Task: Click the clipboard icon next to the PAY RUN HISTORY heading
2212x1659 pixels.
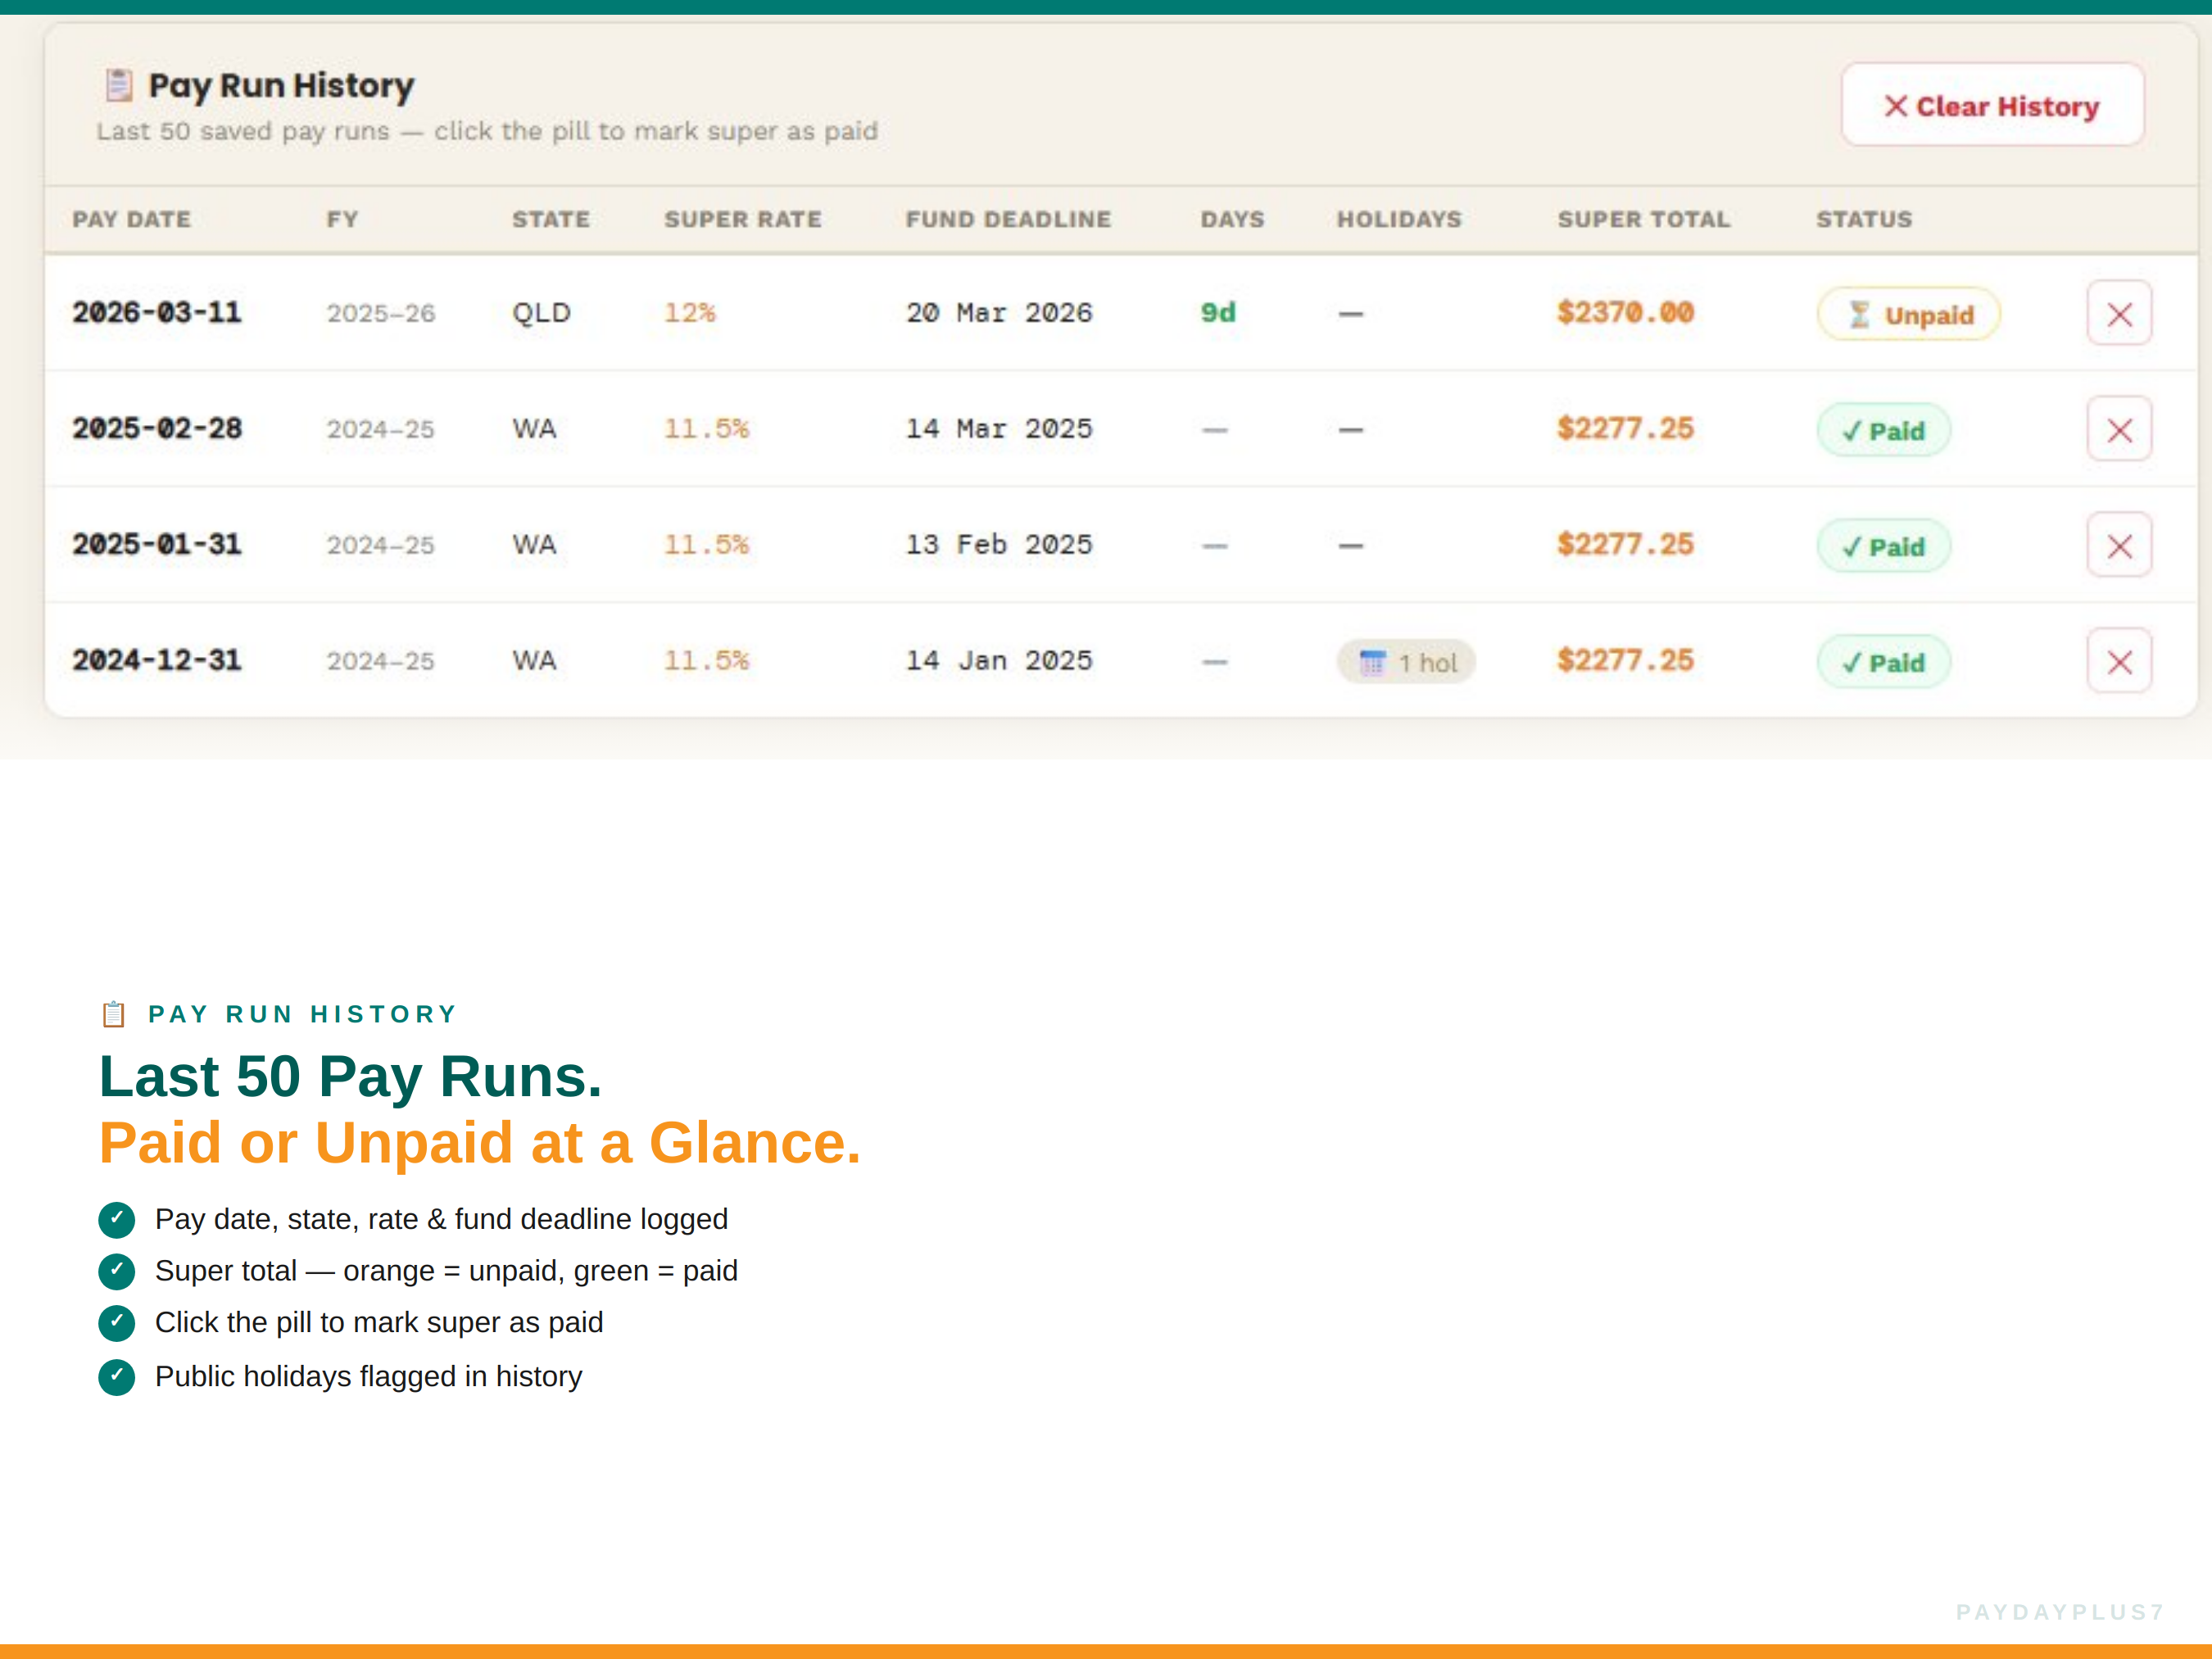Action: point(114,1014)
